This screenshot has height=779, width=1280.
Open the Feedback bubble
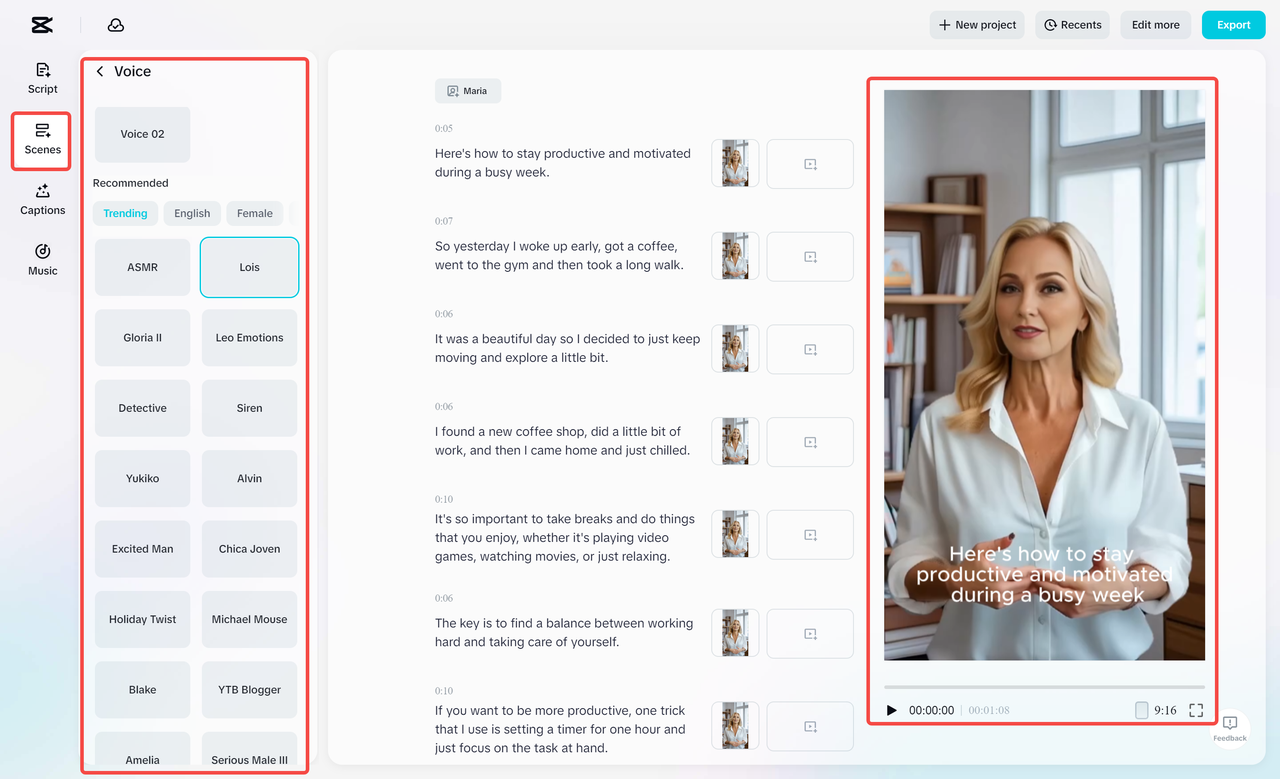[x=1230, y=728]
